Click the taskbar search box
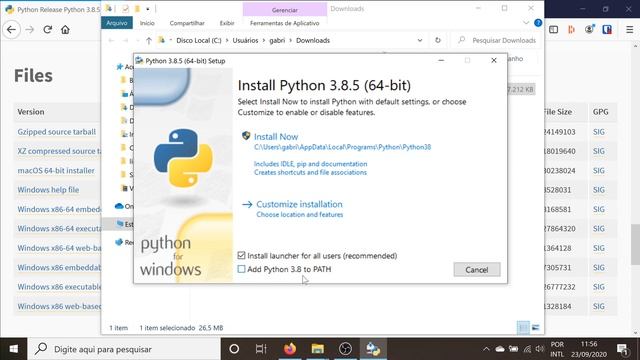This screenshot has height=360, width=640. click(124, 349)
